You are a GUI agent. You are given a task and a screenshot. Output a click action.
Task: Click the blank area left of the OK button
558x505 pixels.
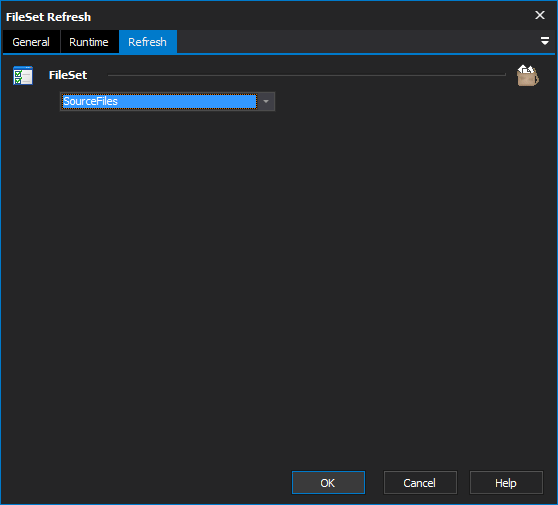[146, 483]
